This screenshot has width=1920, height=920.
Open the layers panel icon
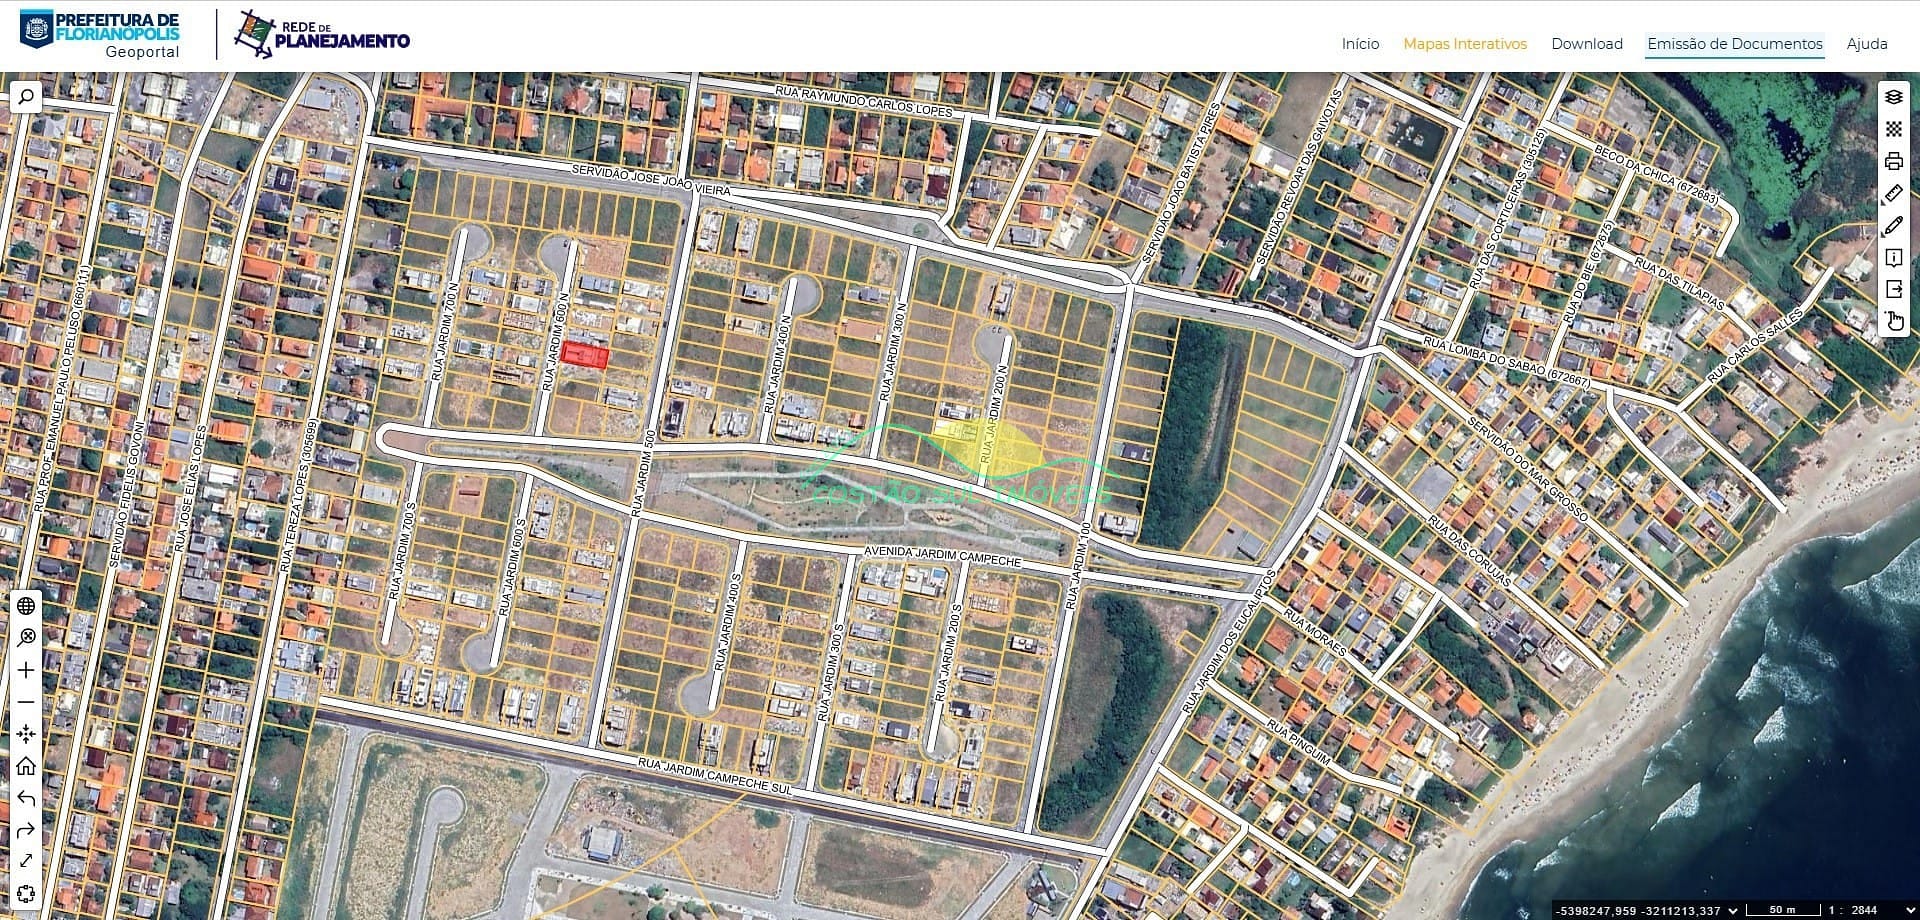(1893, 97)
